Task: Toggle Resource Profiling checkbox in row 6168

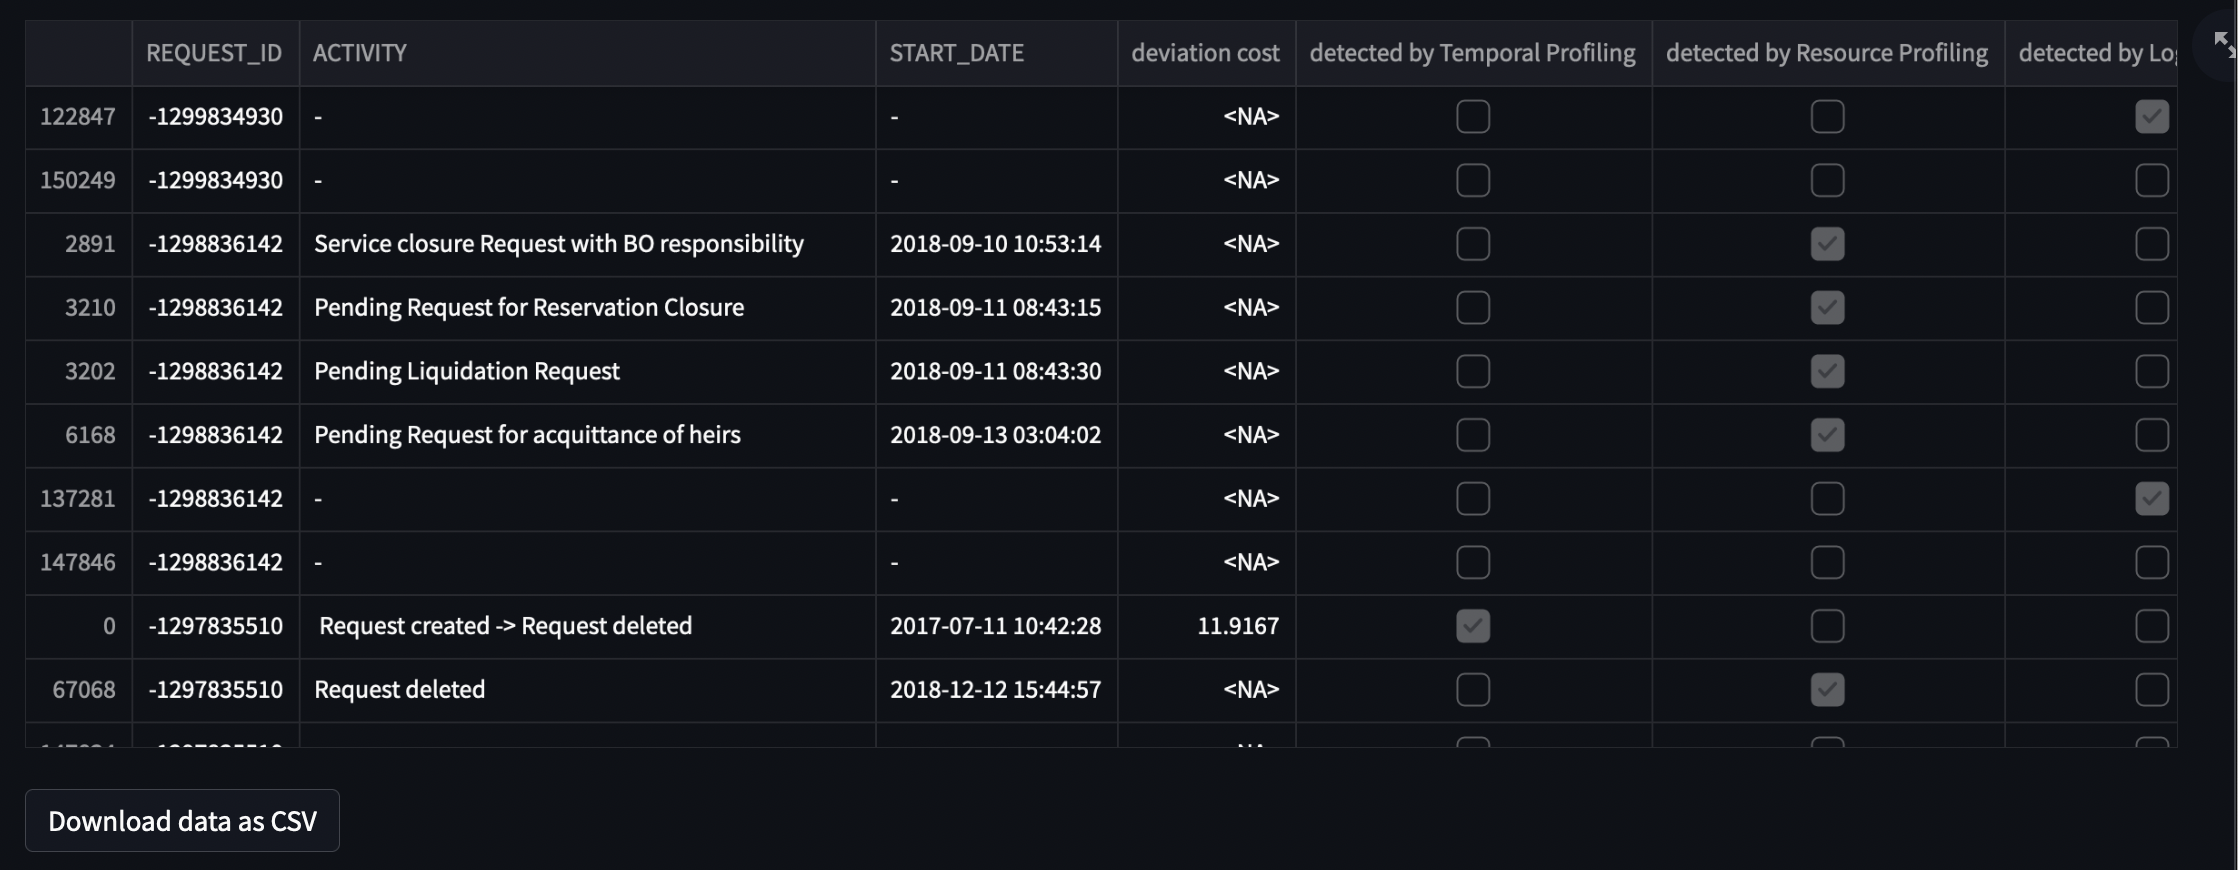Action: [1827, 435]
